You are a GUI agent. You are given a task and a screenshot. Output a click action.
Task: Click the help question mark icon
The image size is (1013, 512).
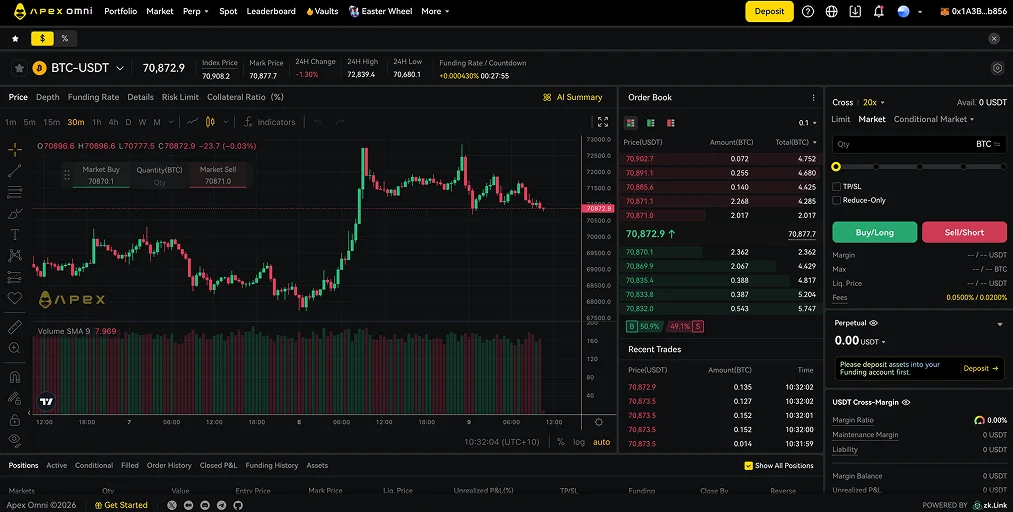click(x=808, y=12)
